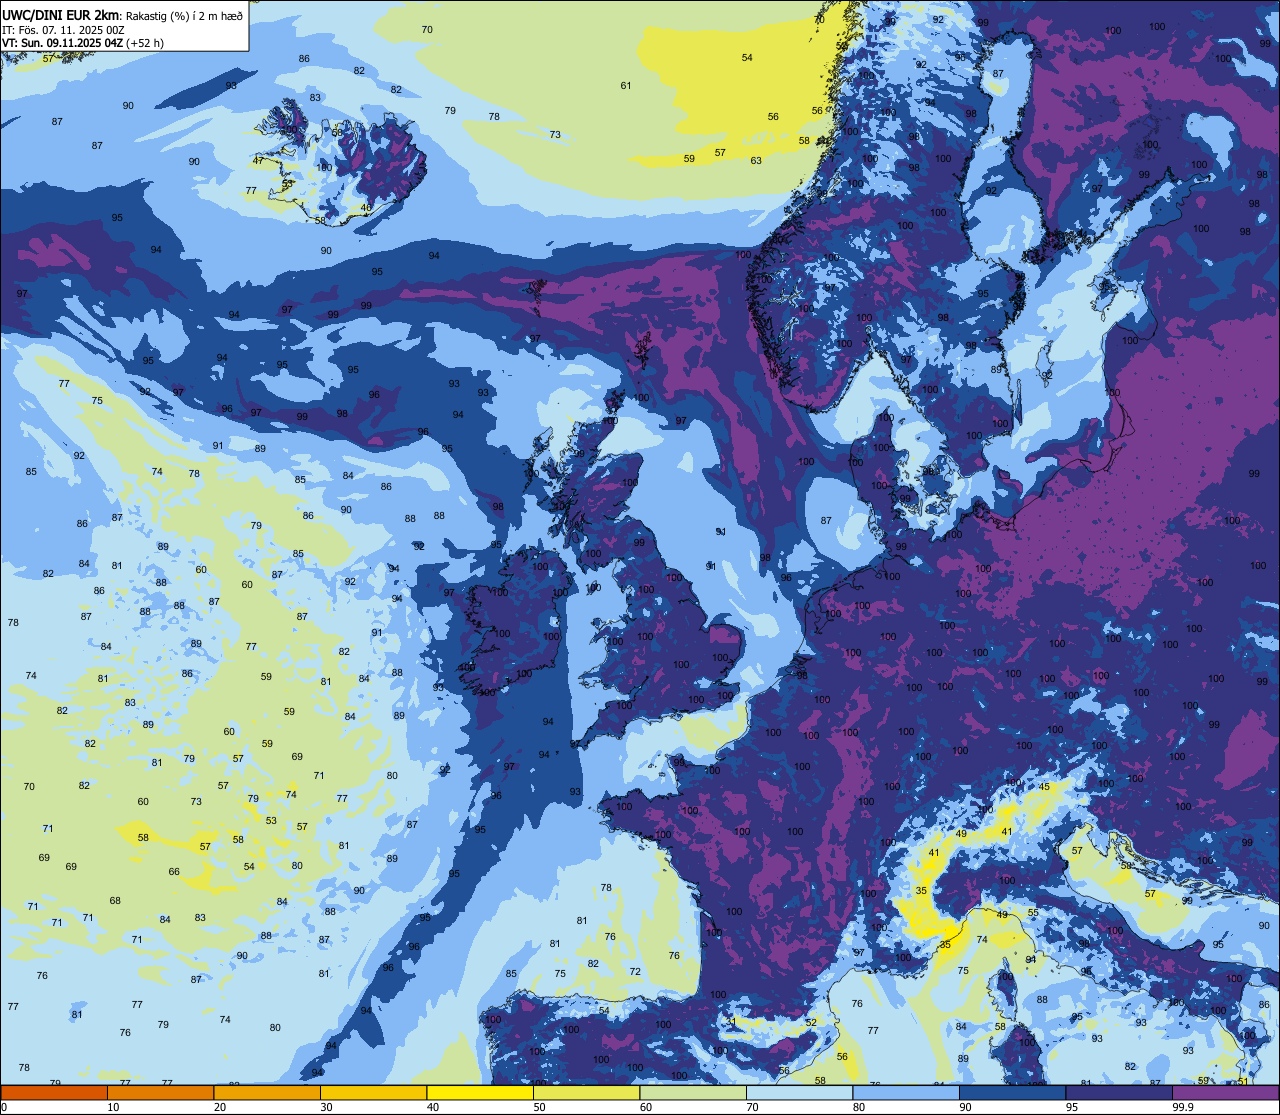Click the 0–10 dark orange legend swatch
Image resolution: width=1280 pixels, height=1115 pixels.
pyautogui.click(x=54, y=1092)
